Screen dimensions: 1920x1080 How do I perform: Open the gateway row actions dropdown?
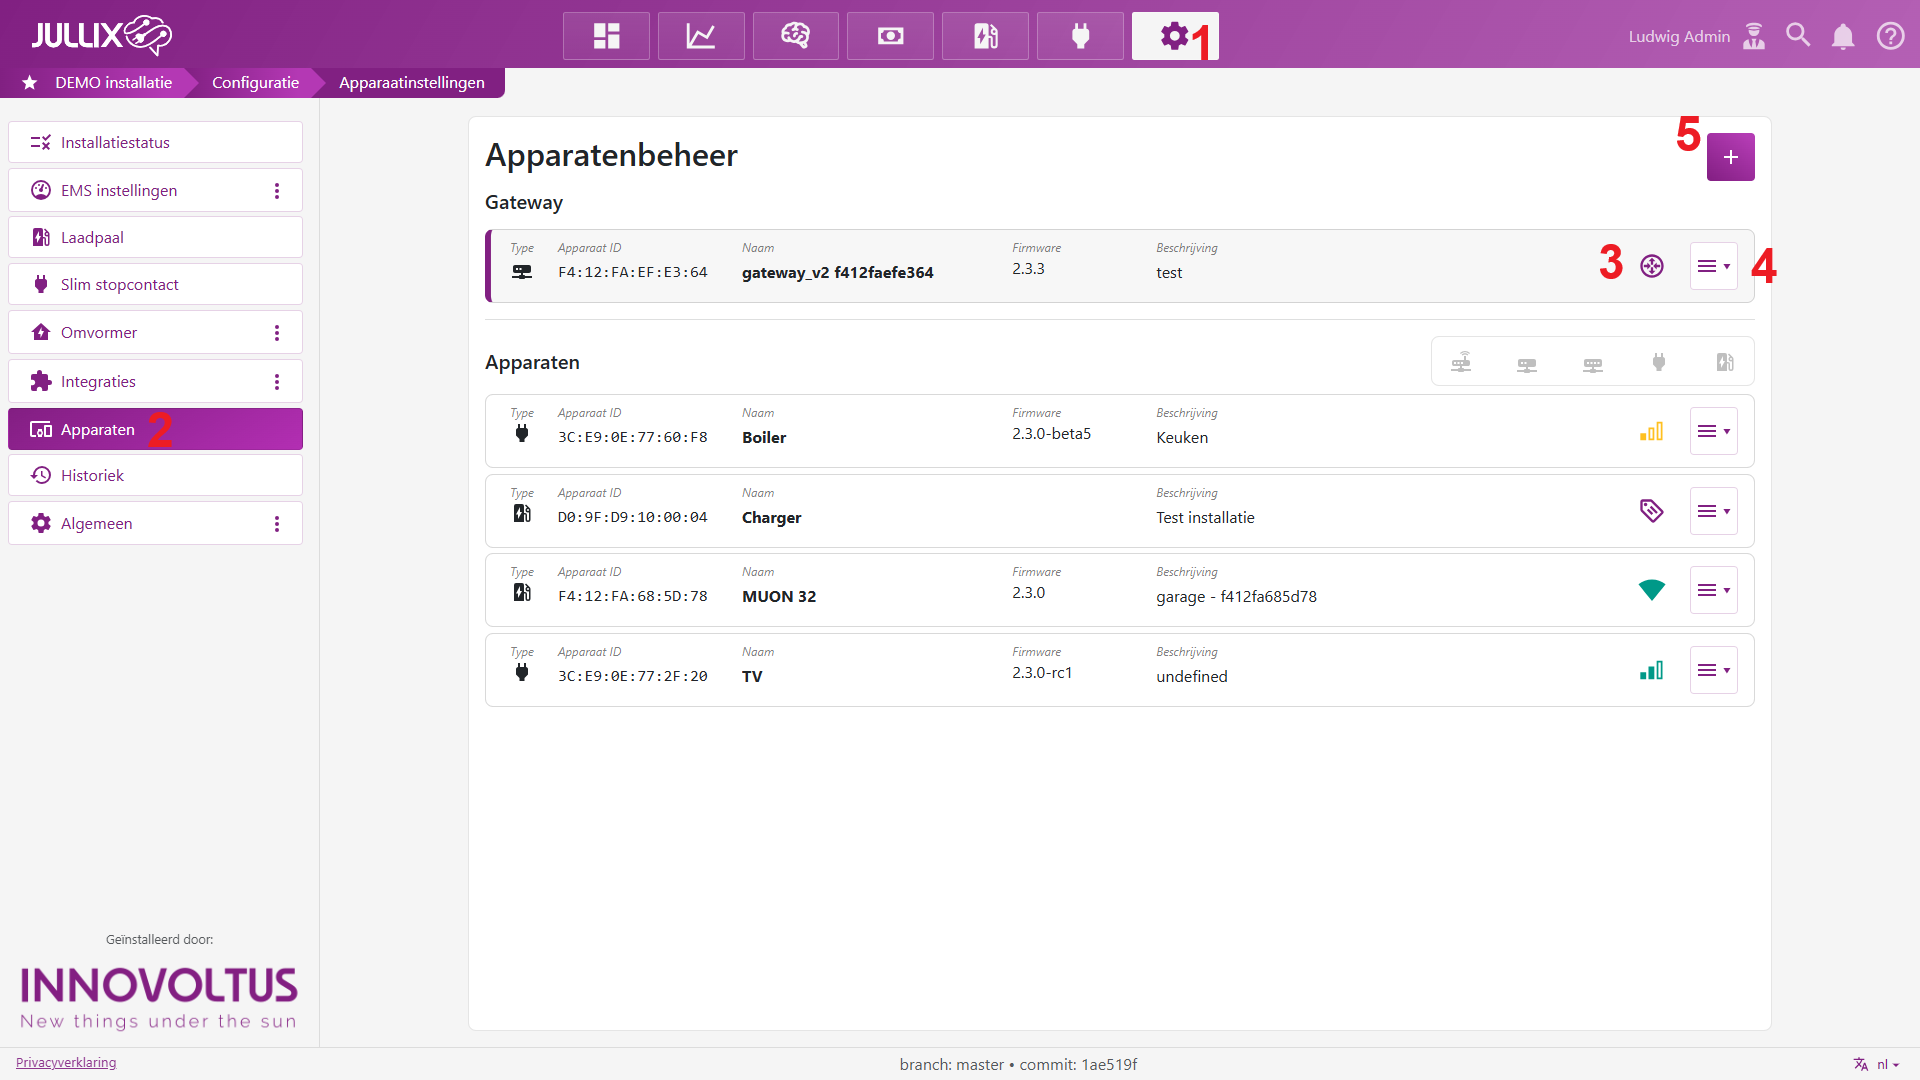tap(1713, 266)
